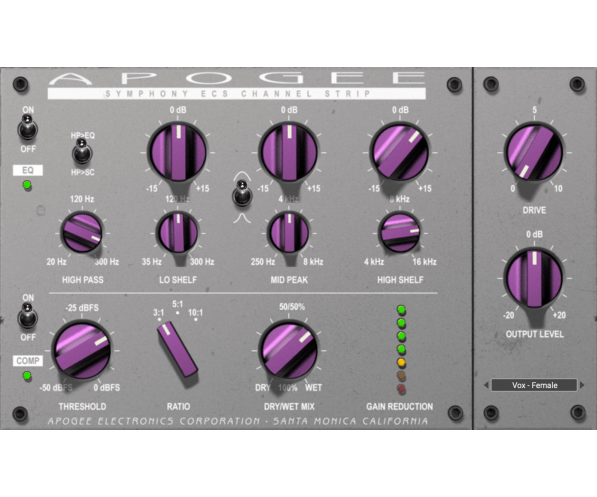Click the compressor Threshold knob
597x497 pixels.
[82, 350]
